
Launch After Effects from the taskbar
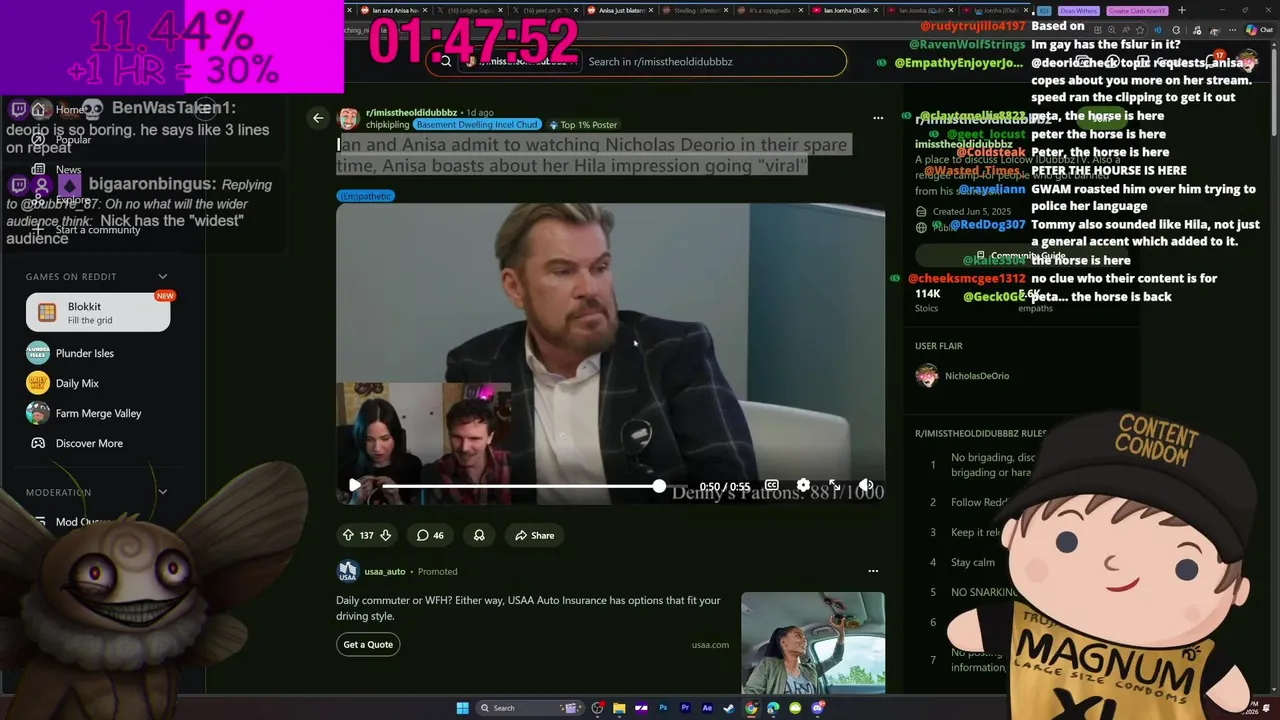pos(707,708)
